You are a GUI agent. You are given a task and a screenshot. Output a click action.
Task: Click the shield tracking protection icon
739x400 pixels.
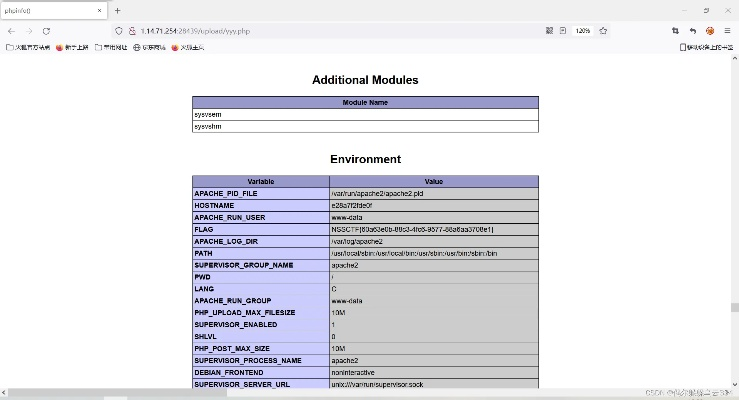tap(119, 31)
